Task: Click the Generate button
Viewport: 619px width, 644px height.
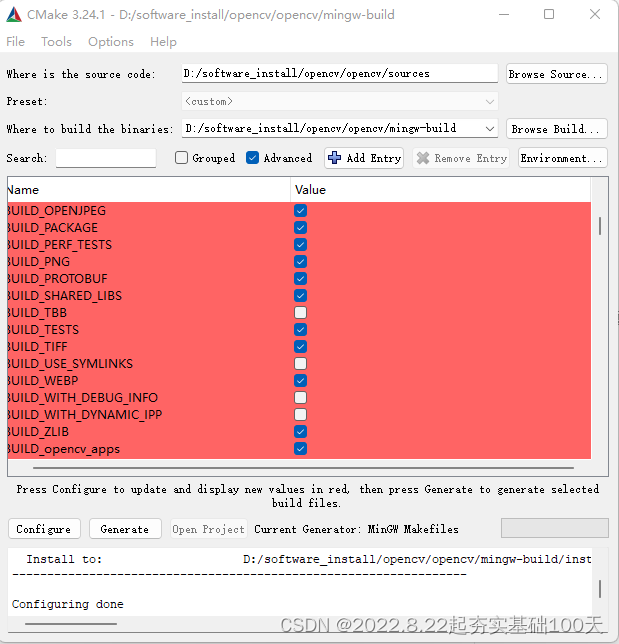Action: (125, 529)
